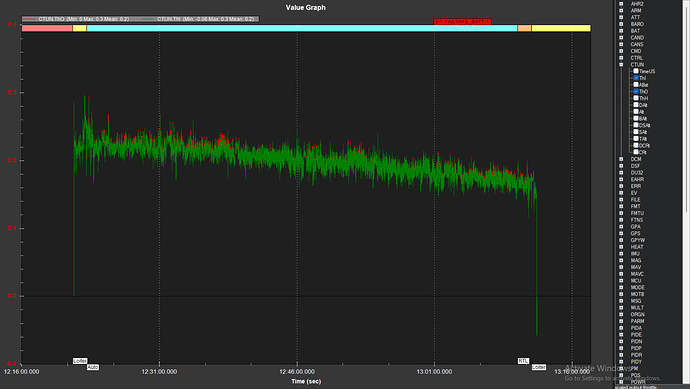
Task: Uncheck the ThO checkbox under CTUN
Action: tap(636, 92)
